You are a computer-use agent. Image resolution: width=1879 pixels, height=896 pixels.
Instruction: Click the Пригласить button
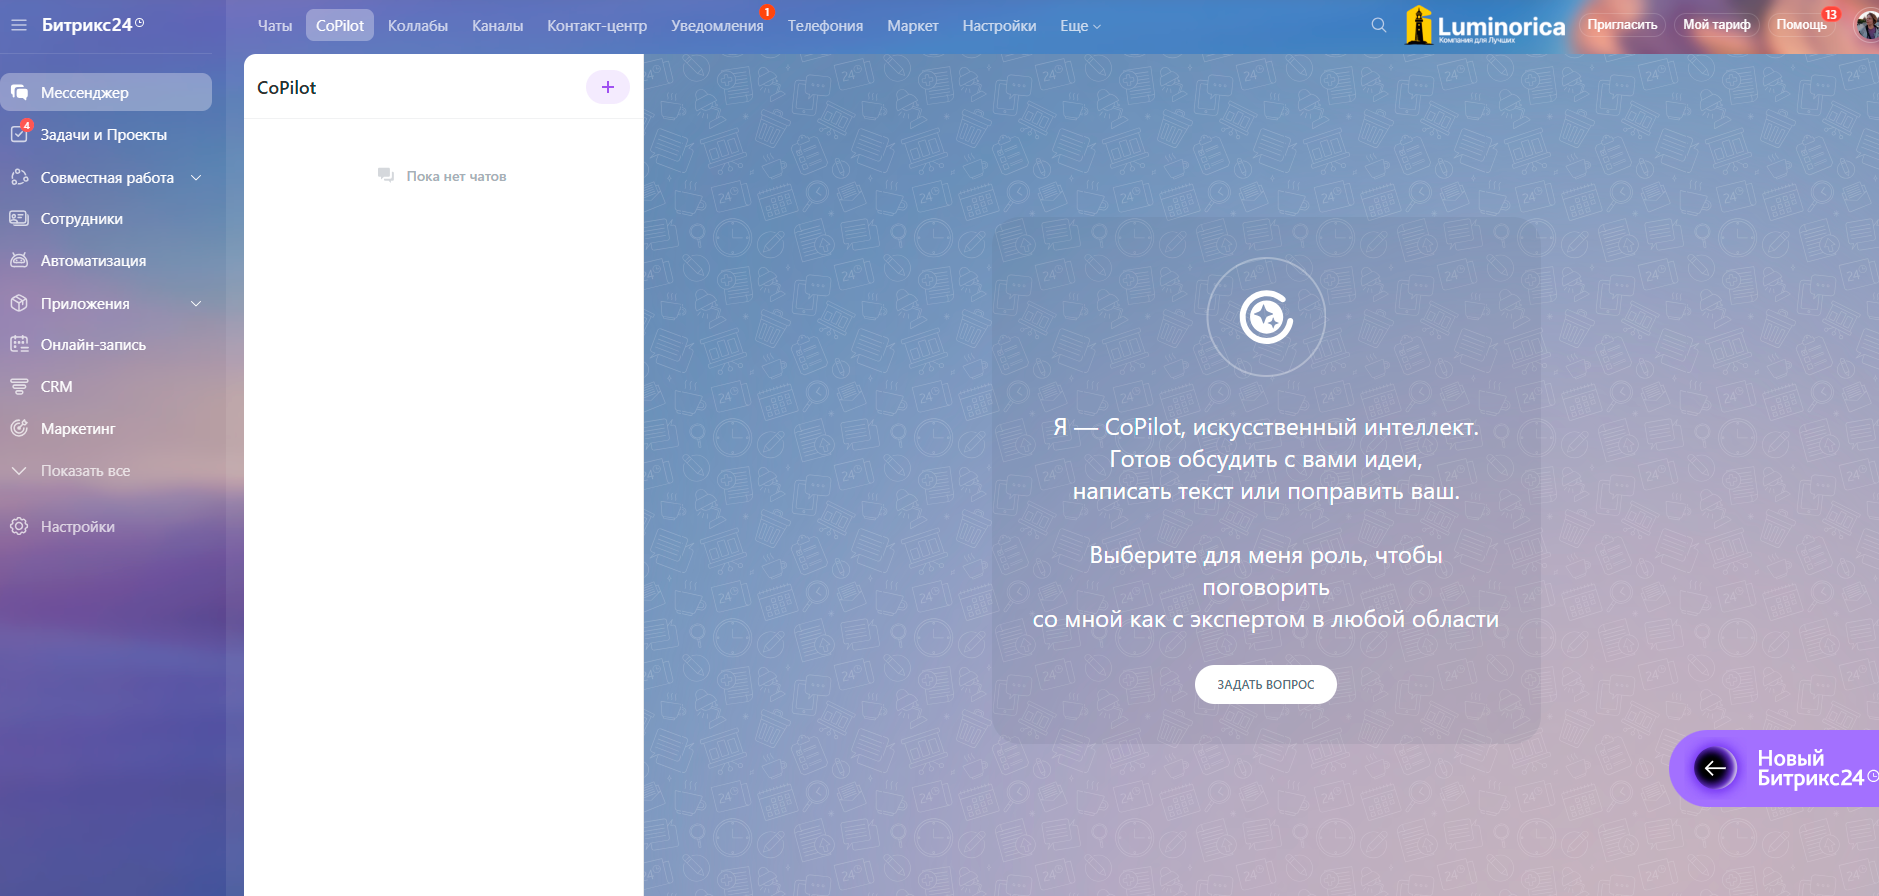click(x=1622, y=25)
